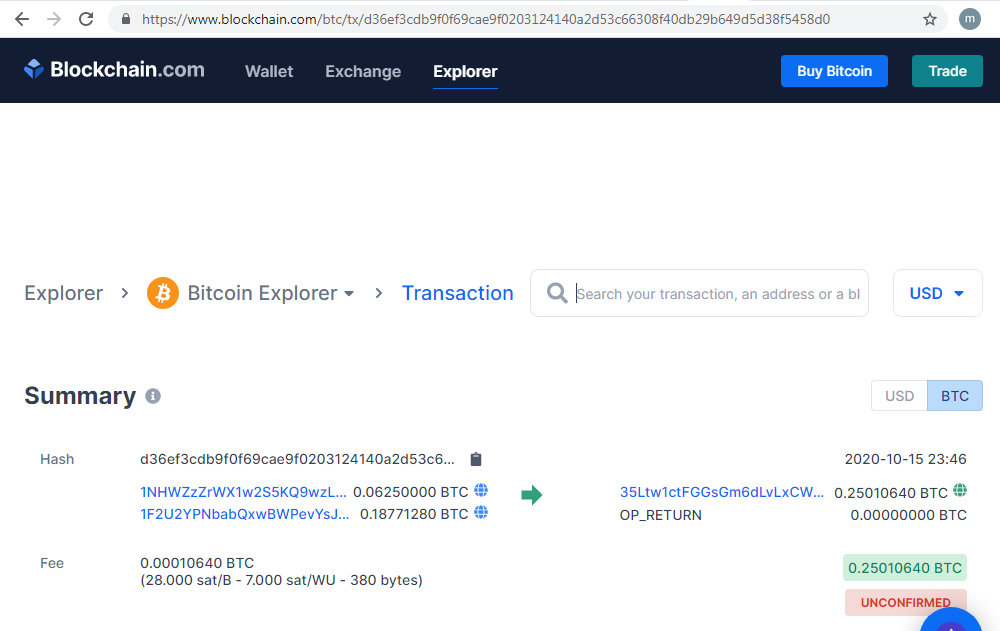The height and width of the screenshot is (631, 1000).
Task: Open the Exchange menu item
Action: pos(363,71)
